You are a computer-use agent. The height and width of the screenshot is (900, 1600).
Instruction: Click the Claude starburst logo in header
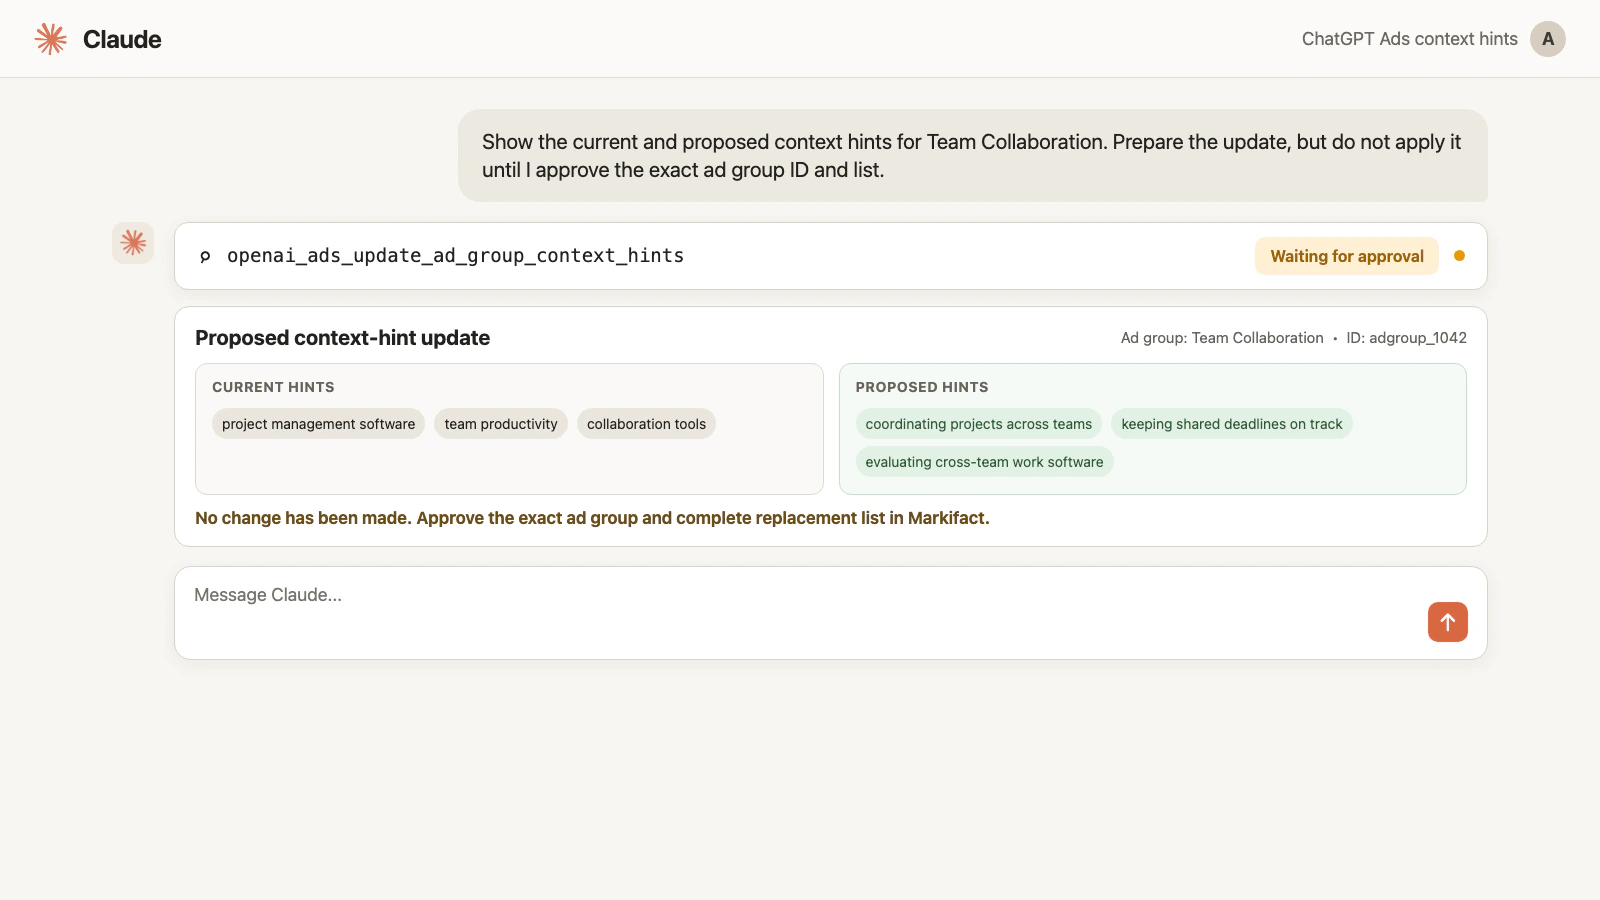tap(51, 39)
